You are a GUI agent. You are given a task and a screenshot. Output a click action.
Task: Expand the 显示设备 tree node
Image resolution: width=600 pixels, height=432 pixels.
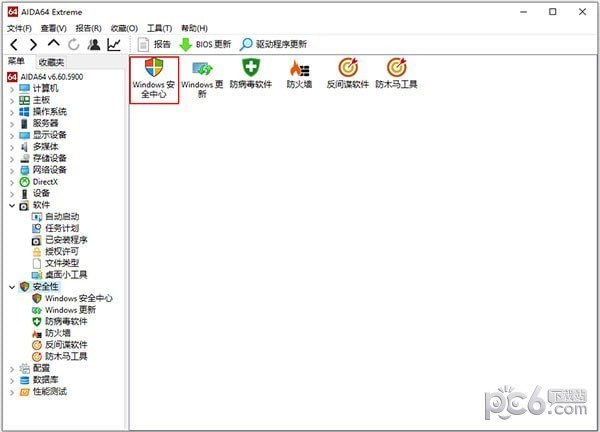pyautogui.click(x=12, y=136)
